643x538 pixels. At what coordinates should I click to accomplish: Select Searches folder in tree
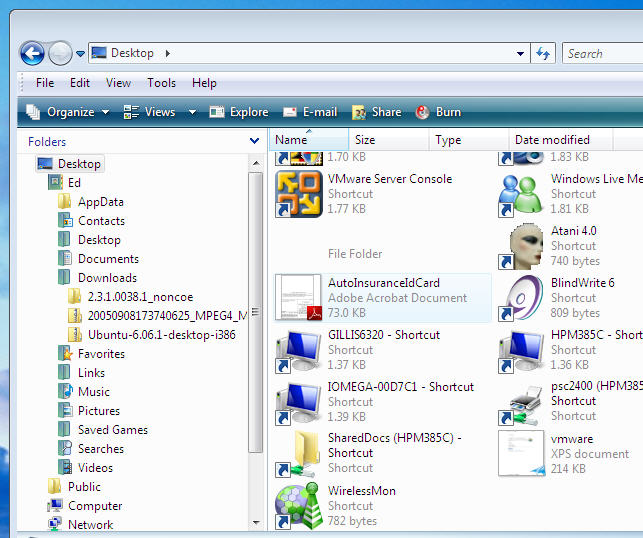(x=91, y=449)
